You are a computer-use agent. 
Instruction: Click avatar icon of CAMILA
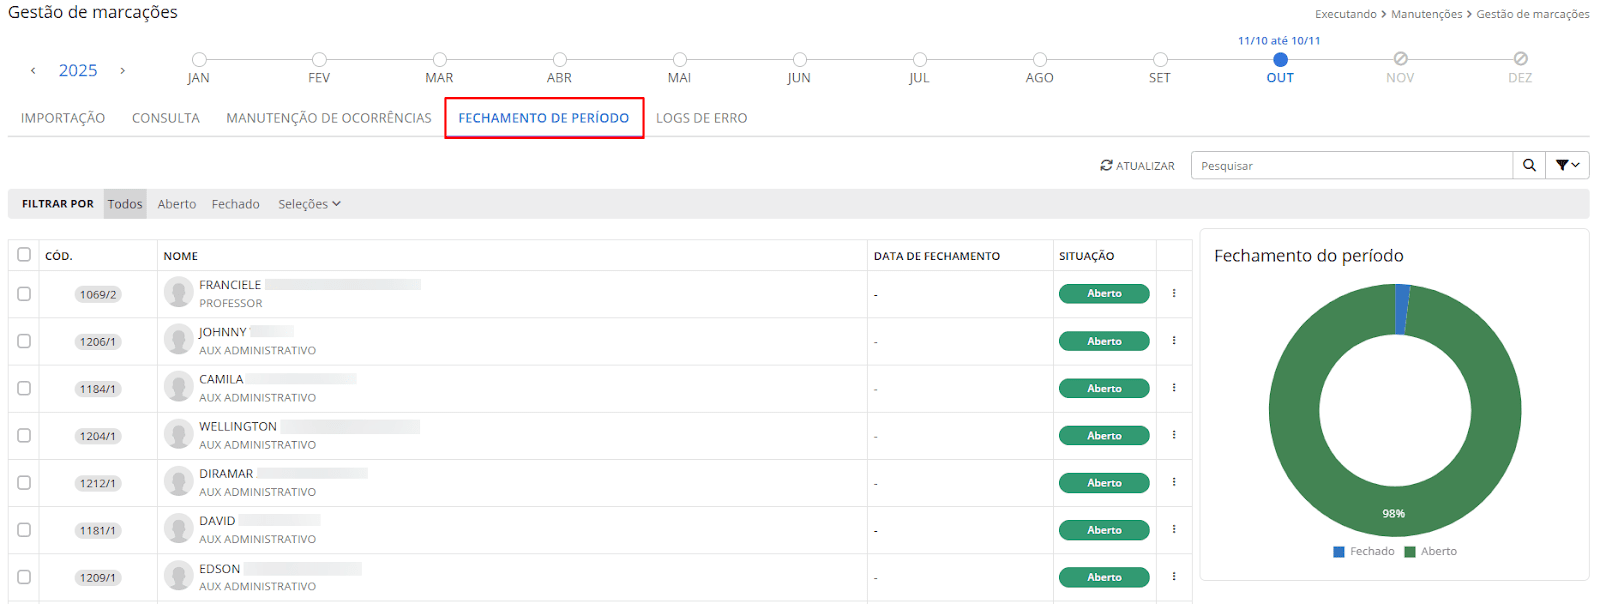pyautogui.click(x=179, y=387)
